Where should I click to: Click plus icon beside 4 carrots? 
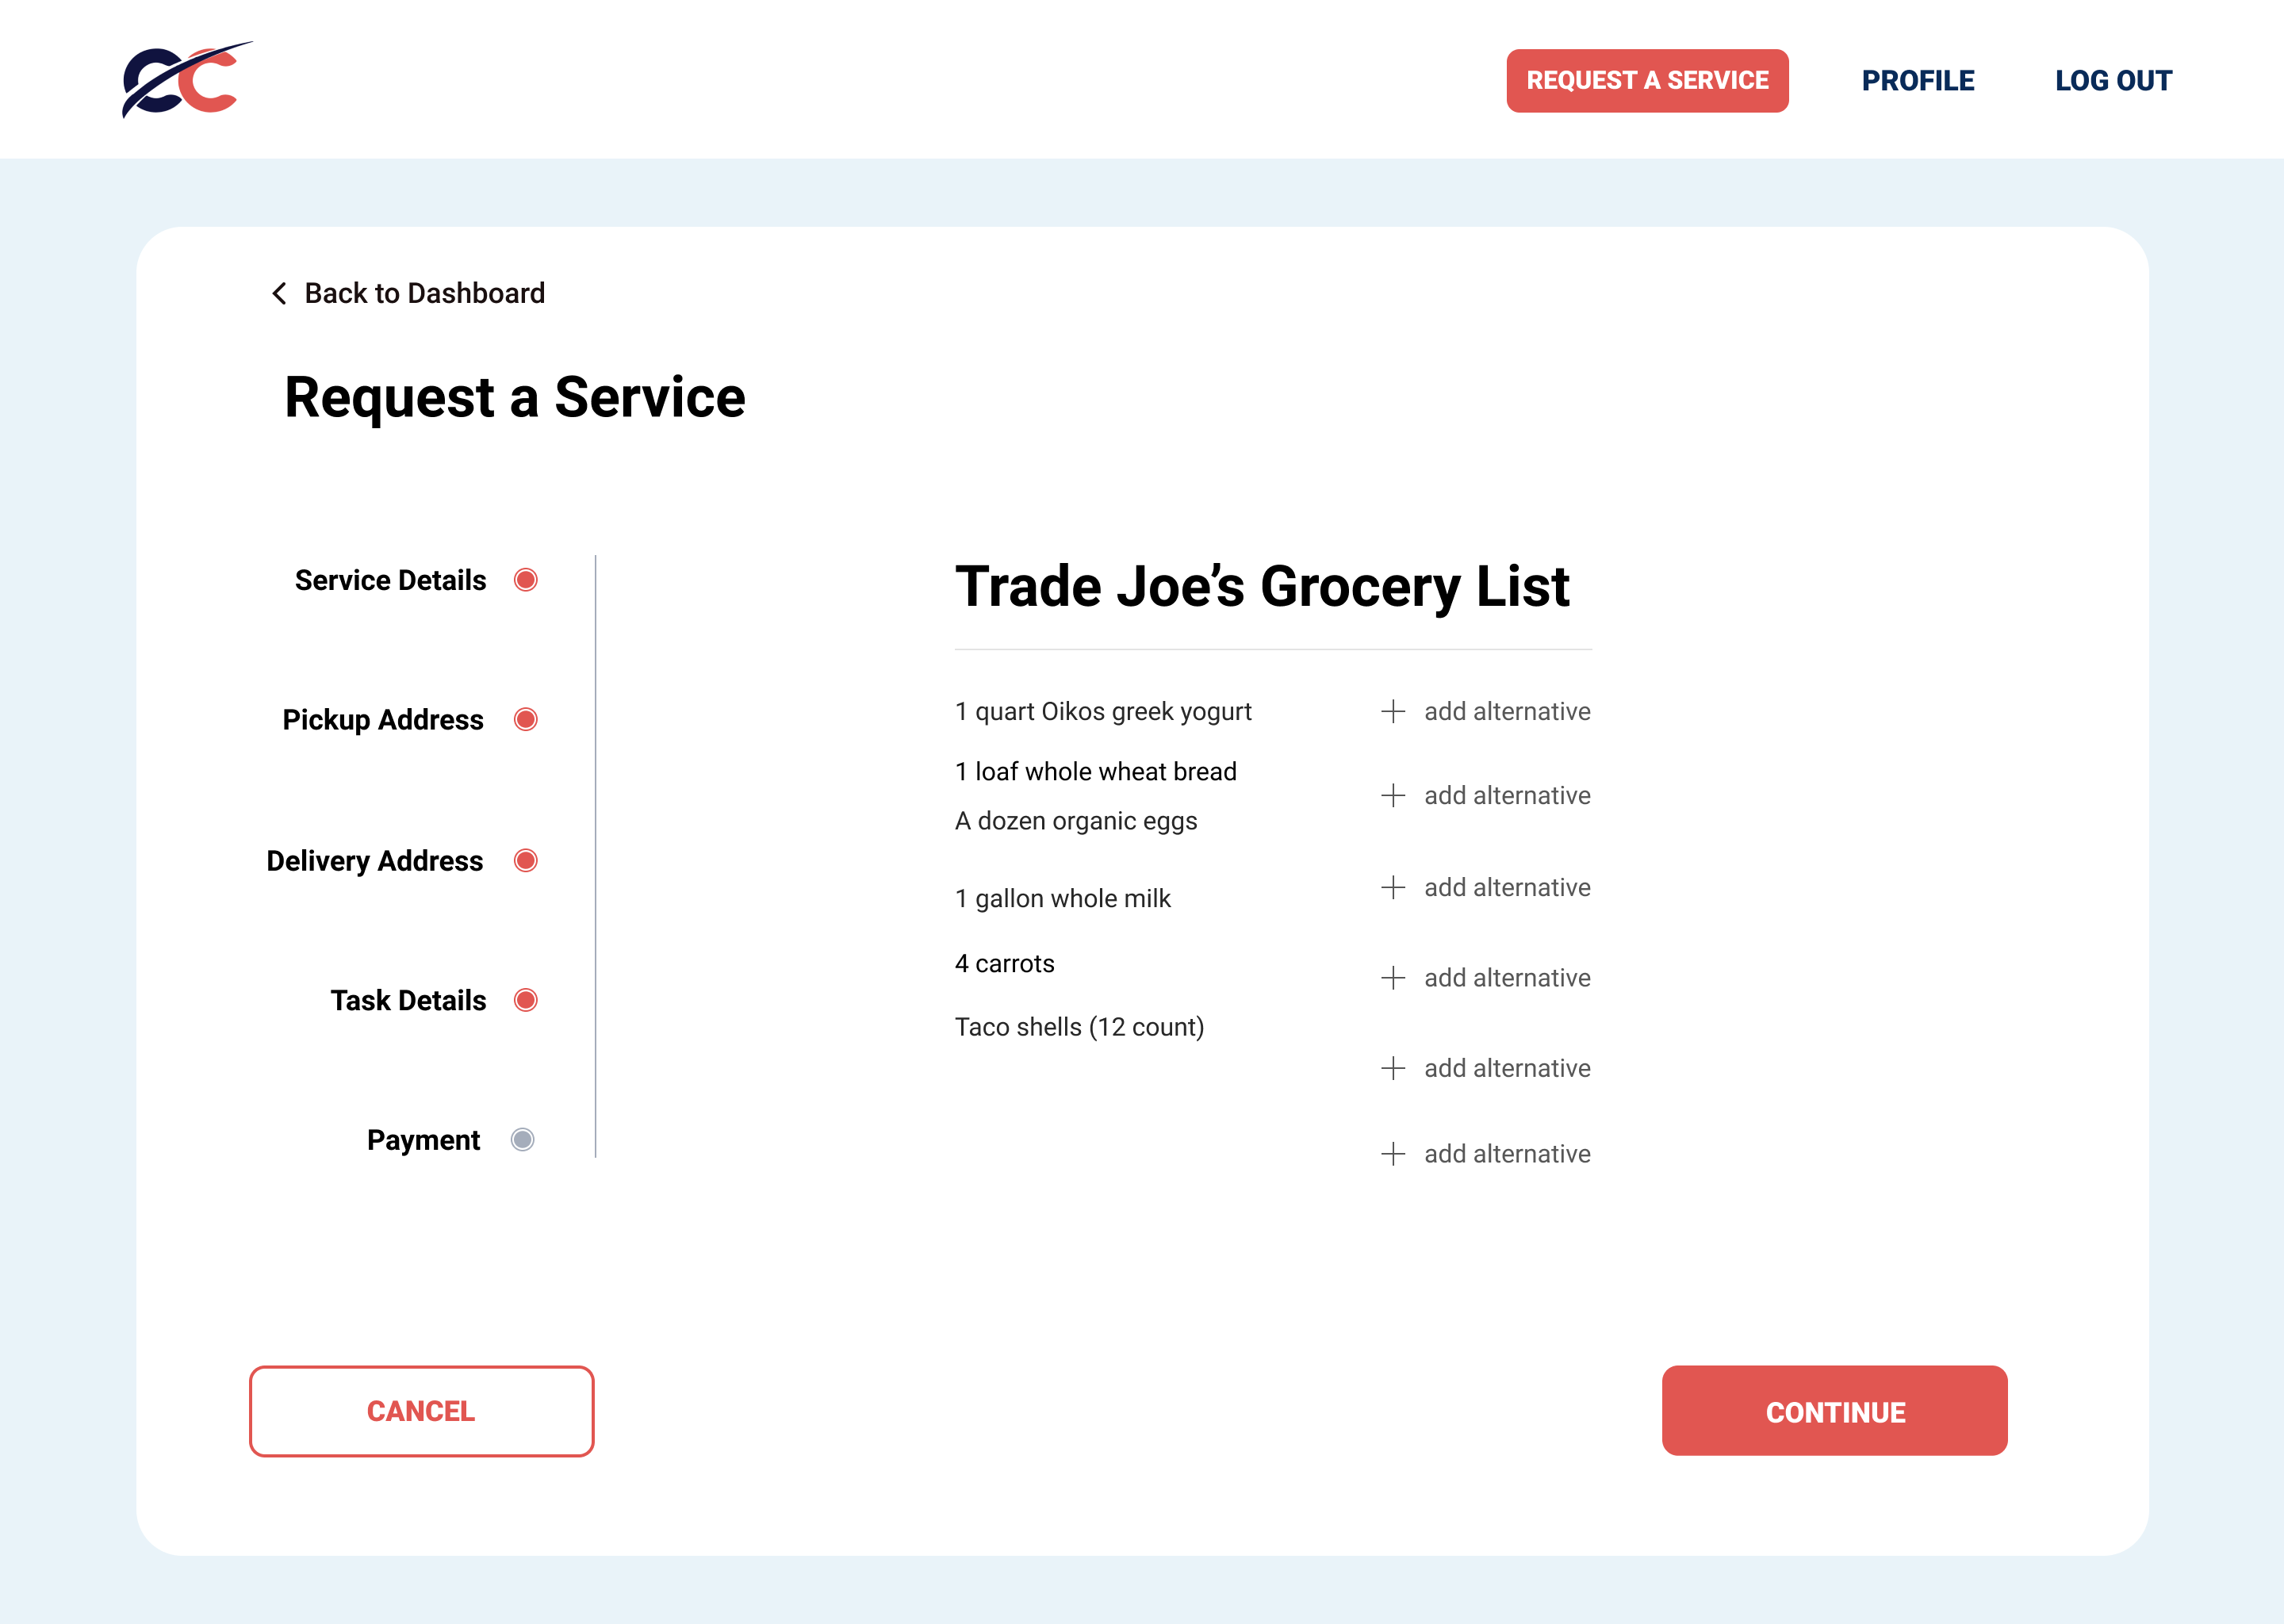1393,977
